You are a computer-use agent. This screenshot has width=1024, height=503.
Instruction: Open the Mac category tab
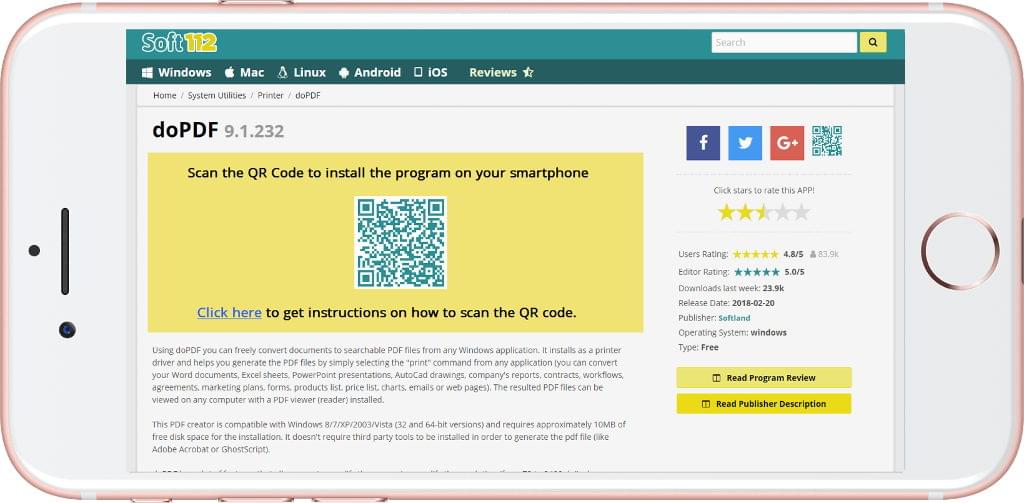pos(244,72)
